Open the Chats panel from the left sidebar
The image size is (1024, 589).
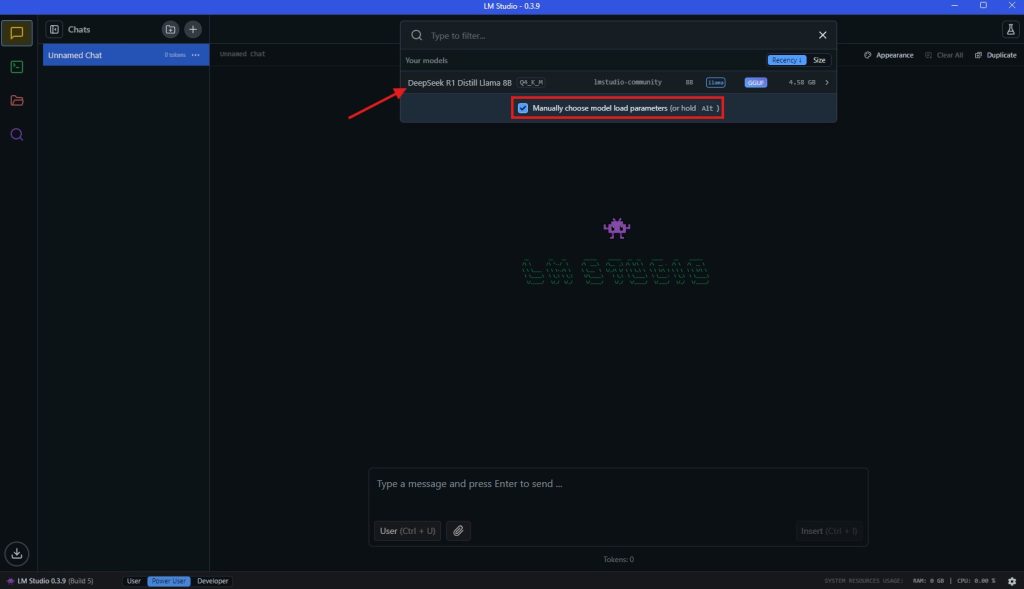pyautogui.click(x=16, y=33)
